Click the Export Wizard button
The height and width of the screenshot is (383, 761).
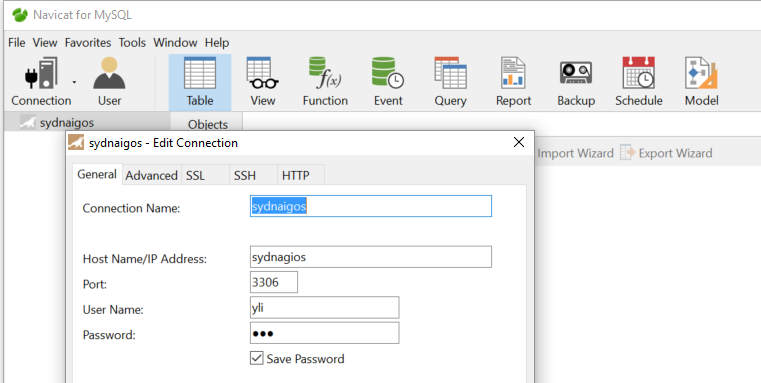click(666, 153)
